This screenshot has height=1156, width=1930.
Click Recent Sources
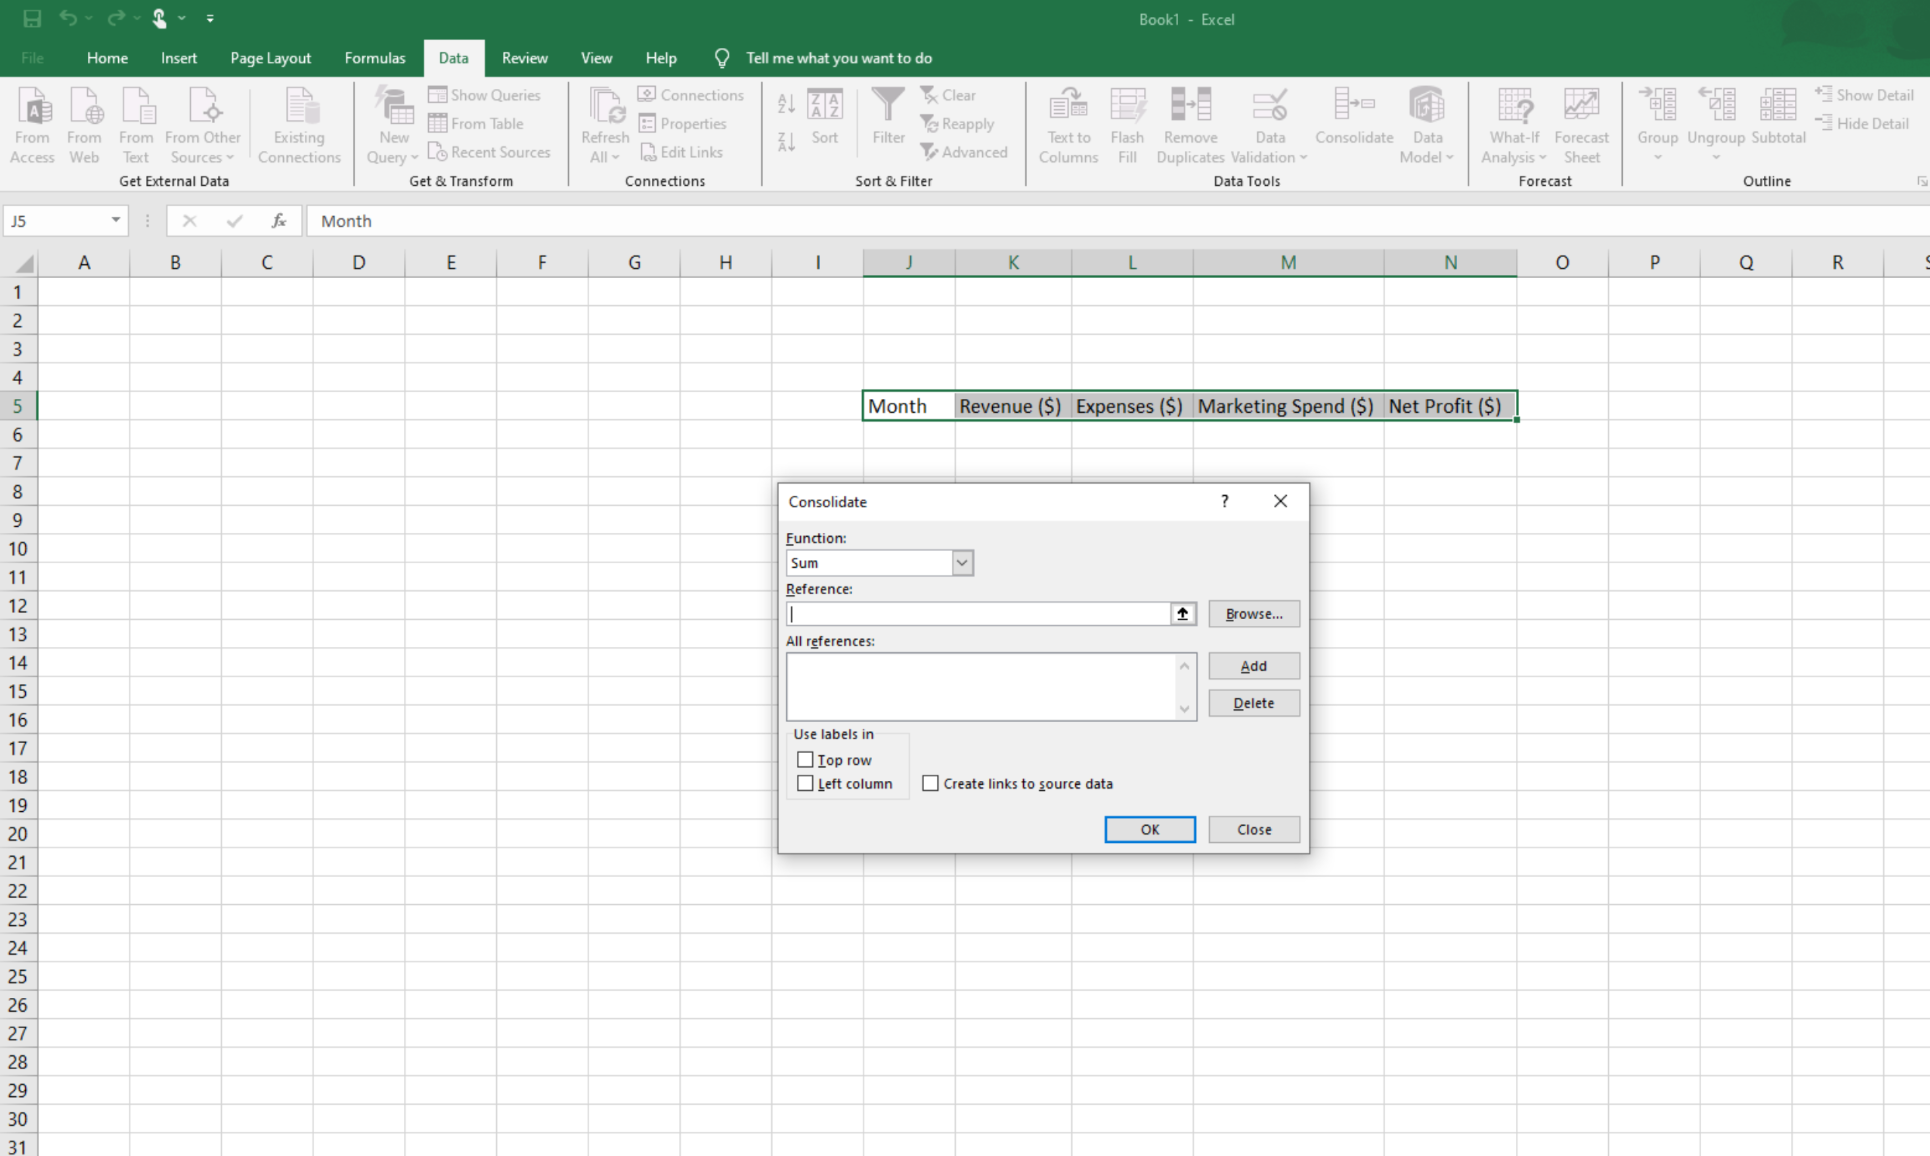(489, 152)
